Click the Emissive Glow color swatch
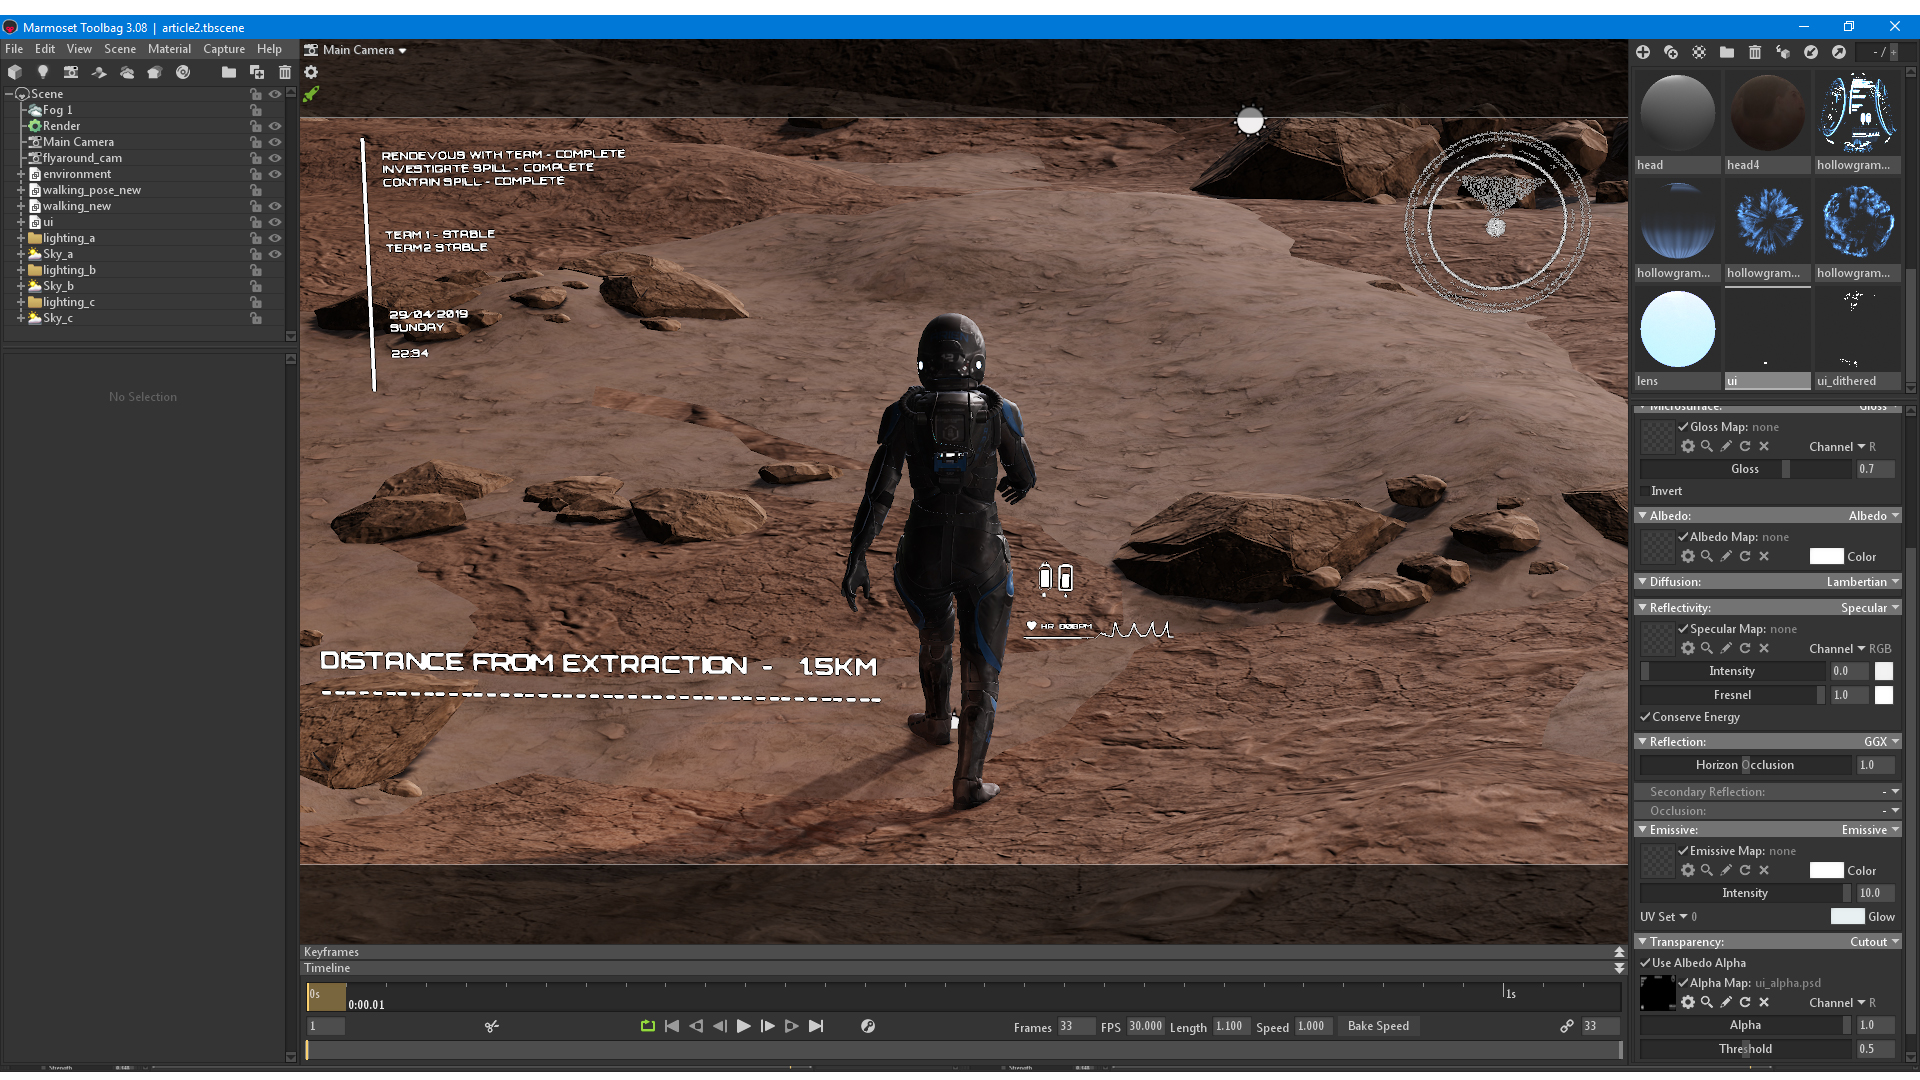 coord(1847,917)
